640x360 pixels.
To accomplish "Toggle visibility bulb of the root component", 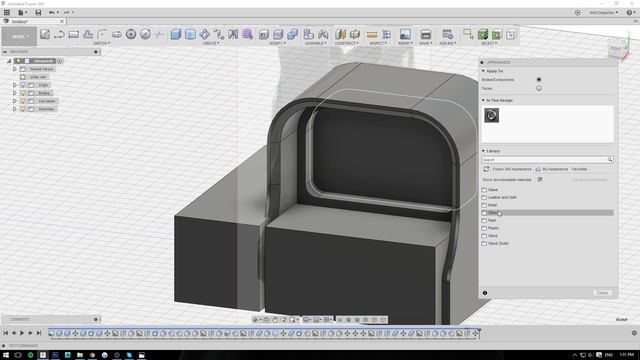I will [x=18, y=61].
